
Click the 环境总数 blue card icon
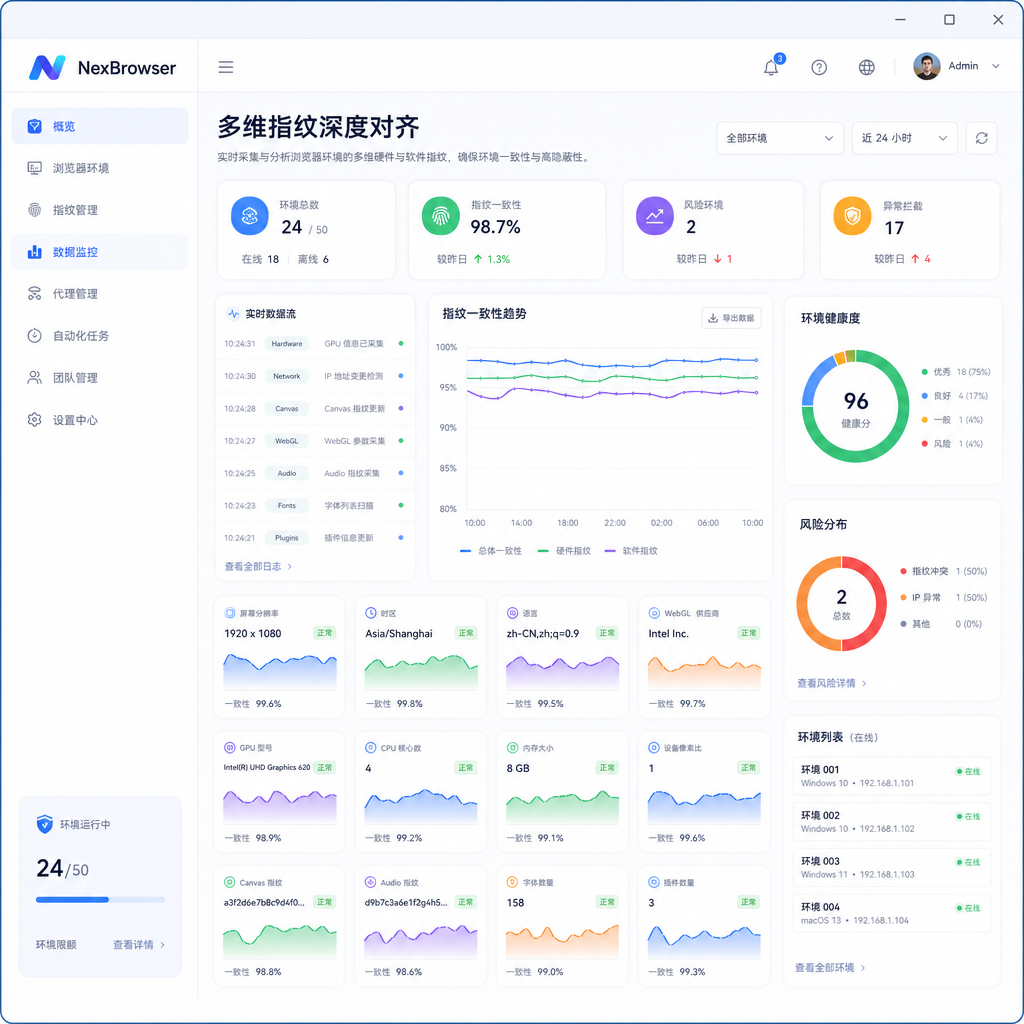pyautogui.click(x=249, y=216)
